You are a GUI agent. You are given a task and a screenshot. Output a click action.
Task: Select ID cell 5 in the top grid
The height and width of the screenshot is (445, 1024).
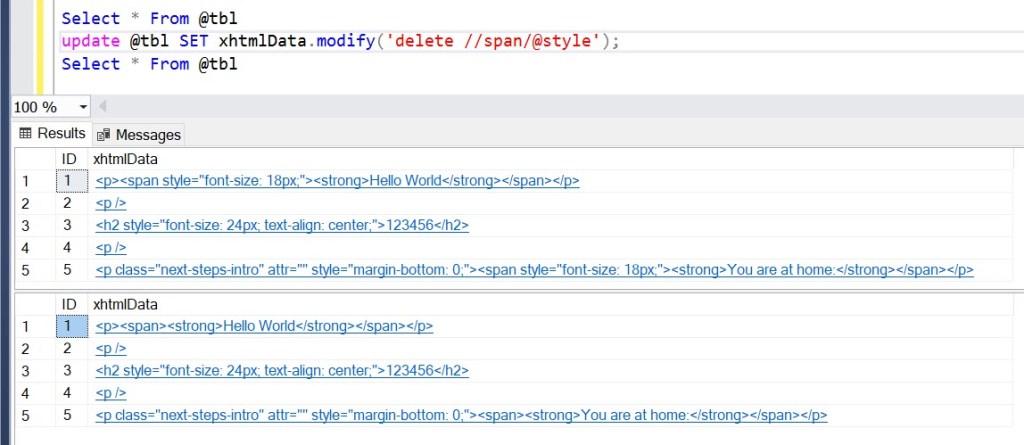coord(69,270)
